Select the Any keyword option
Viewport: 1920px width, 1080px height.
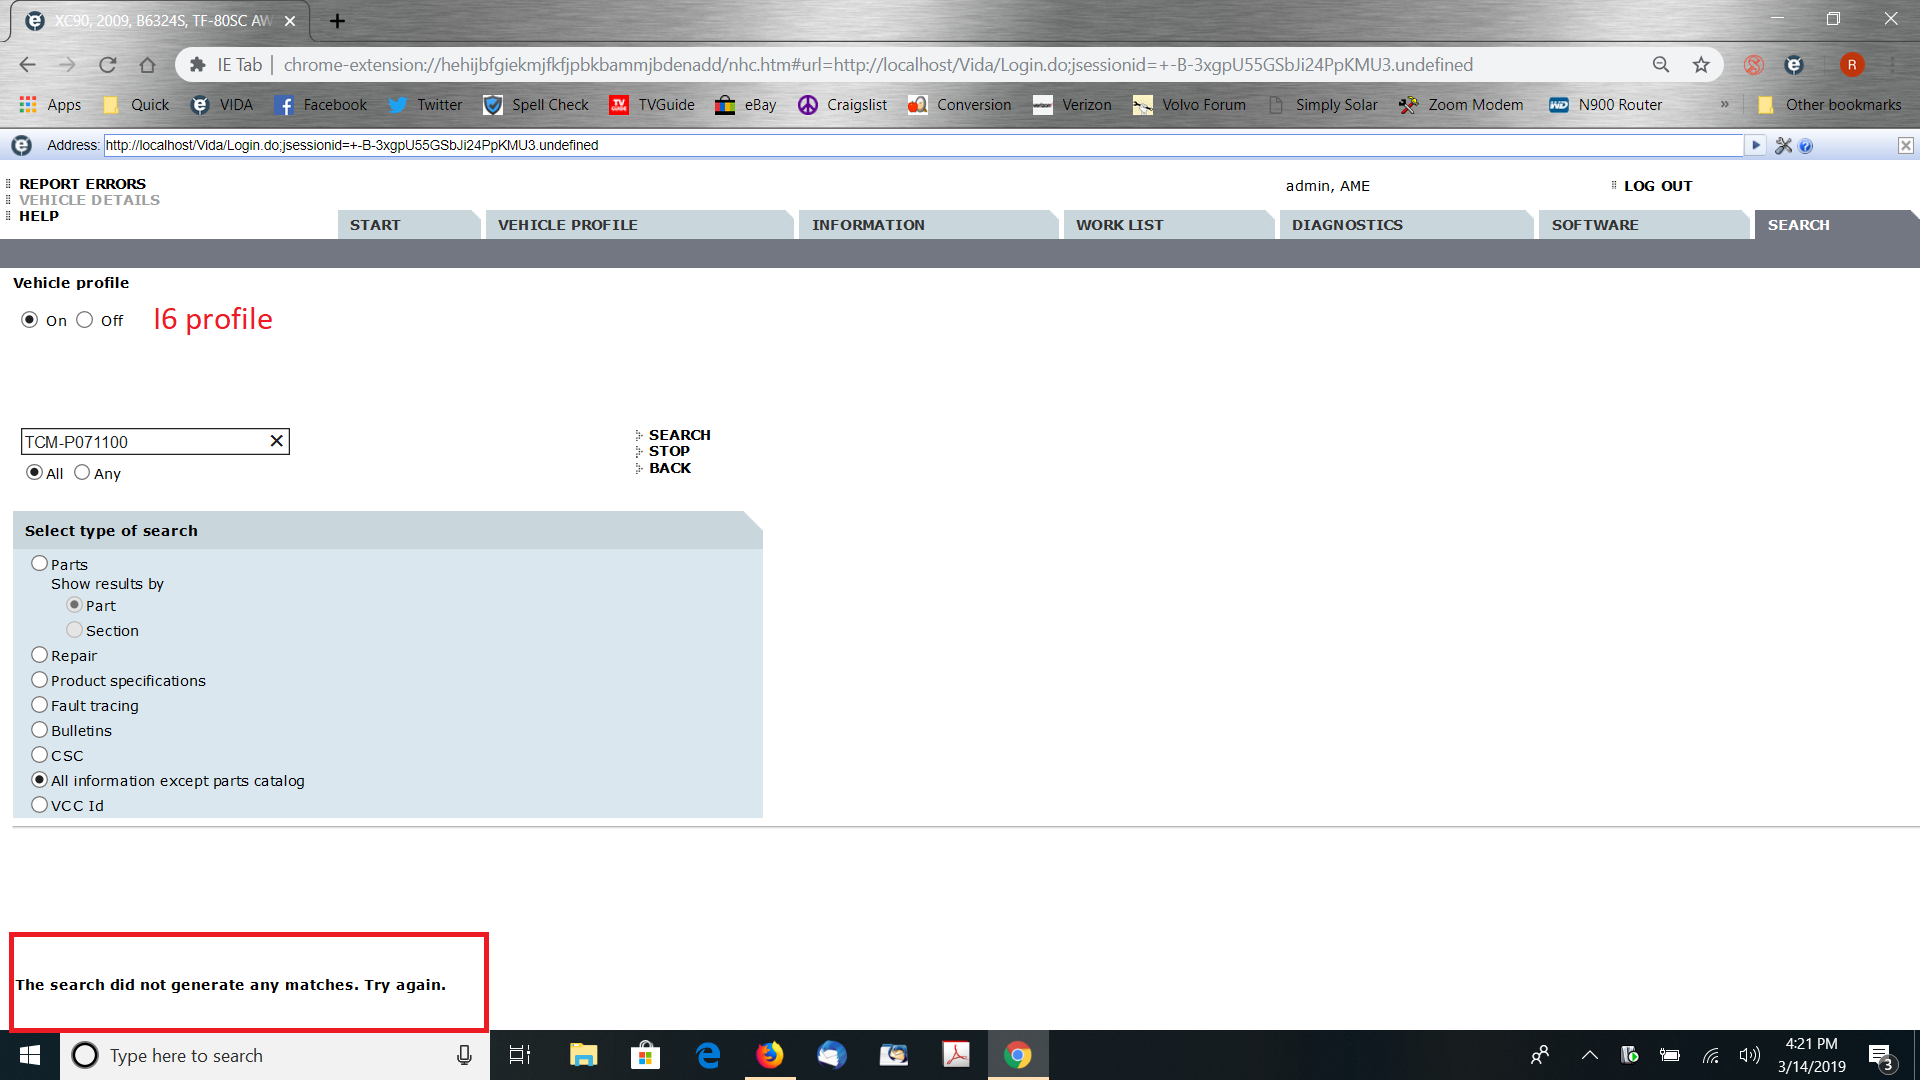pos(82,473)
